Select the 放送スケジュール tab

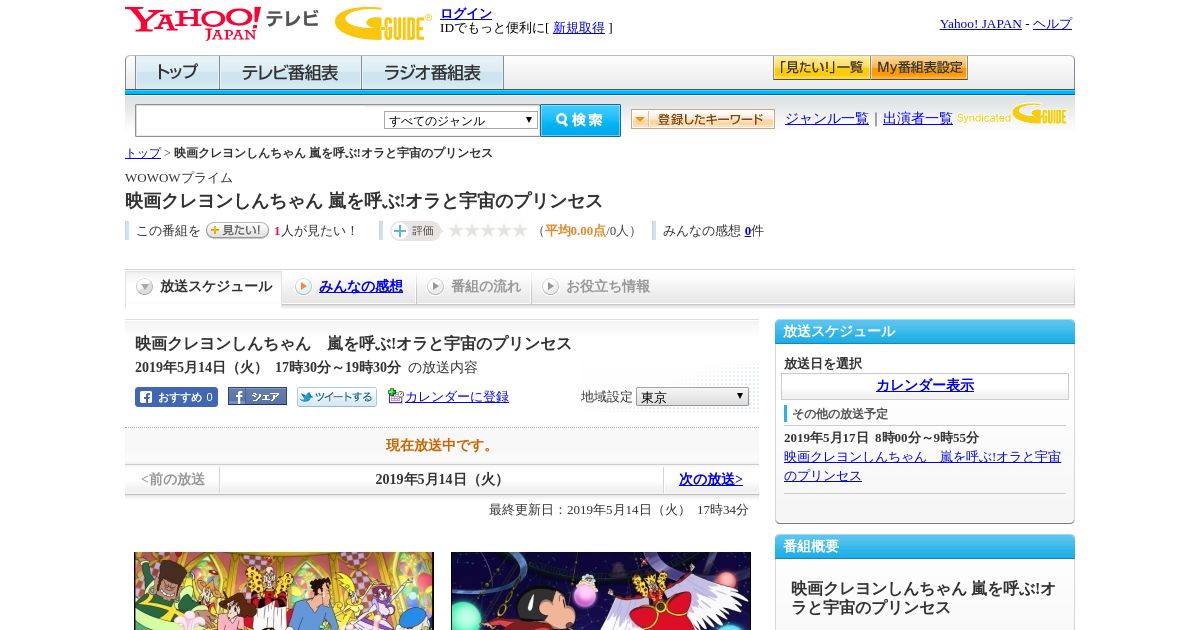204,287
